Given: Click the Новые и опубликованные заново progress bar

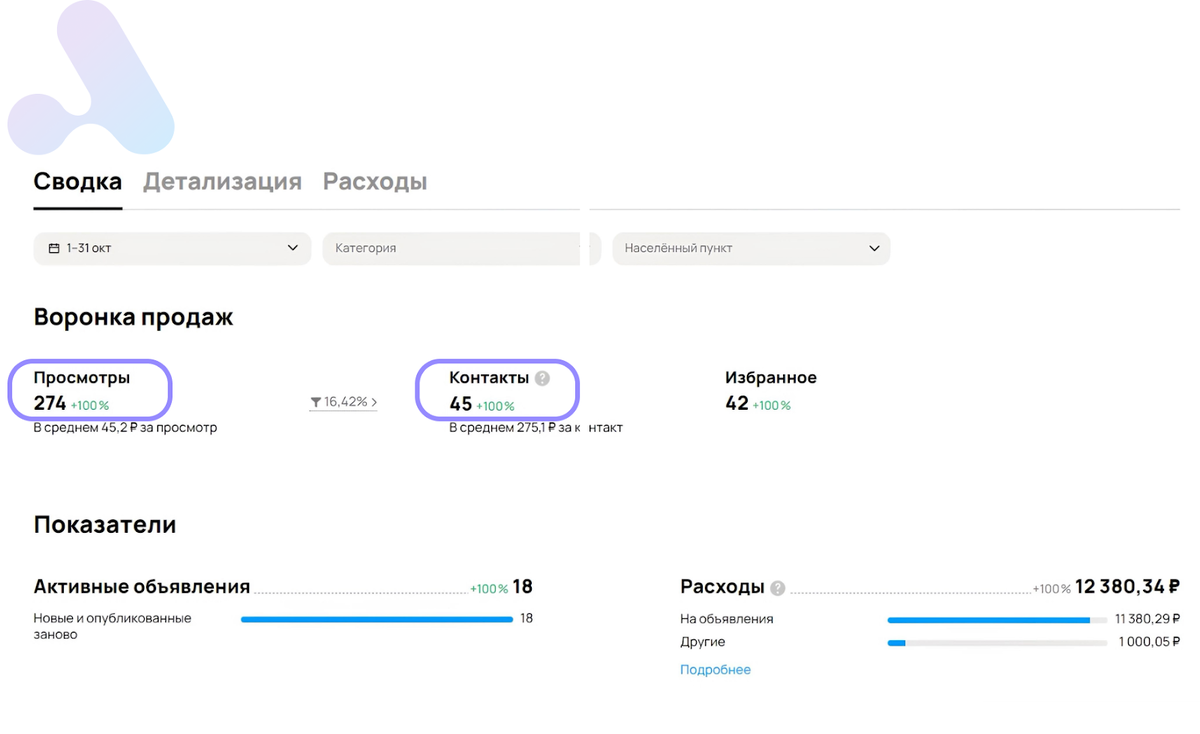Looking at the screenshot, I should point(377,619).
